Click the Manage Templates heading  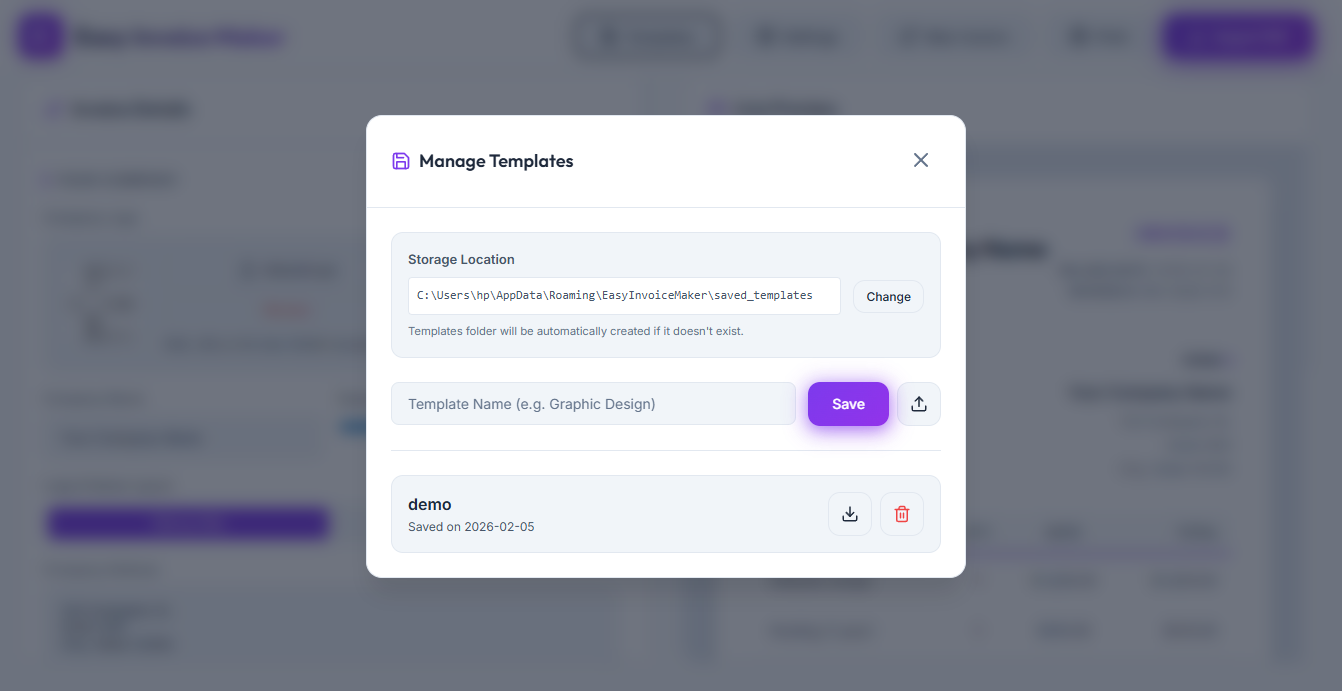[x=496, y=161]
